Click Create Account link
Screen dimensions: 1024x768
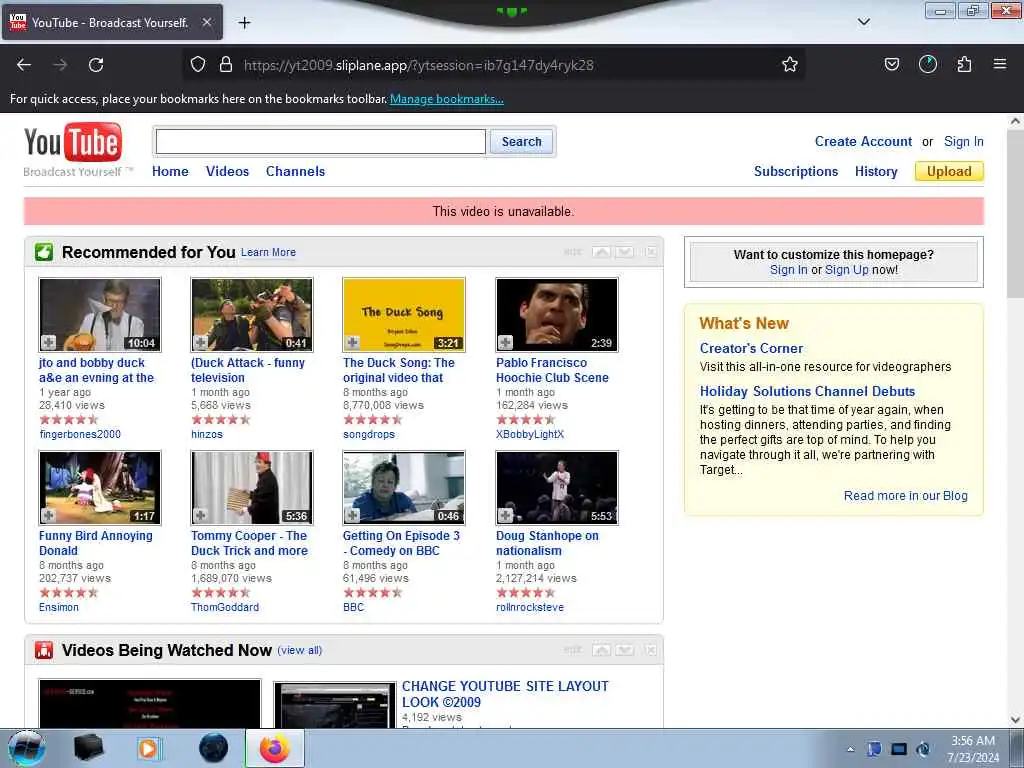point(863,142)
